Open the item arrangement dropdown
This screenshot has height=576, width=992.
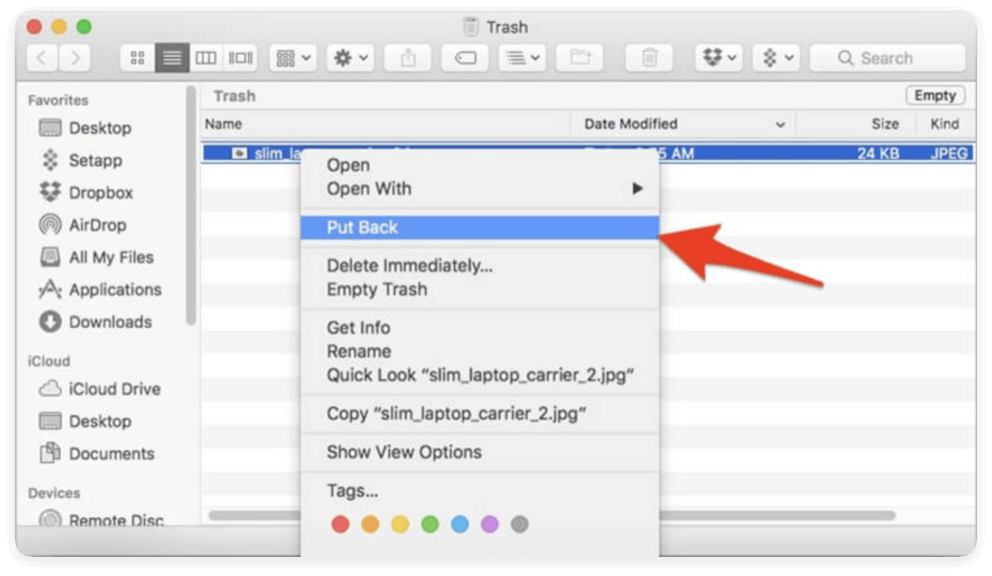[x=293, y=57]
